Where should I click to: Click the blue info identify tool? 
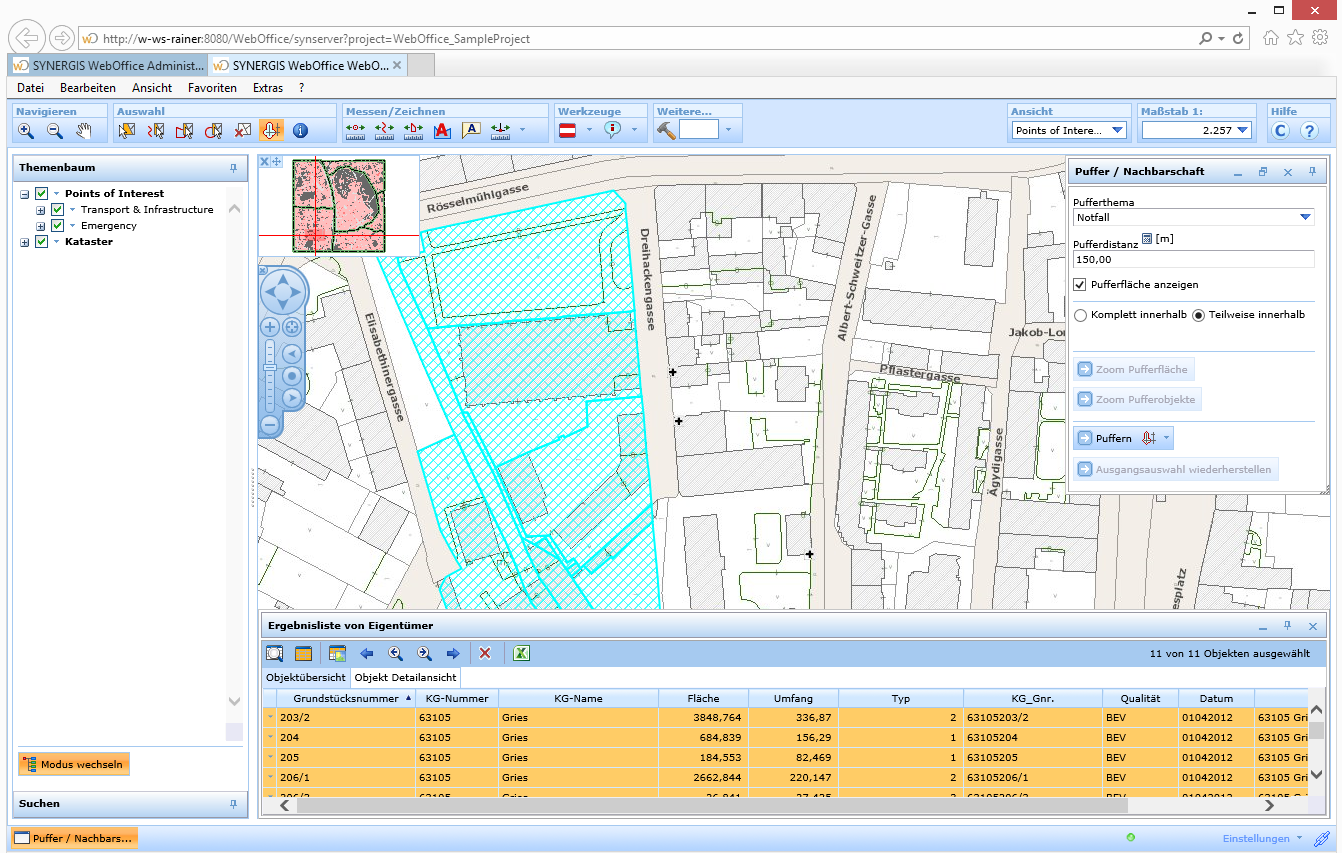tap(300, 131)
